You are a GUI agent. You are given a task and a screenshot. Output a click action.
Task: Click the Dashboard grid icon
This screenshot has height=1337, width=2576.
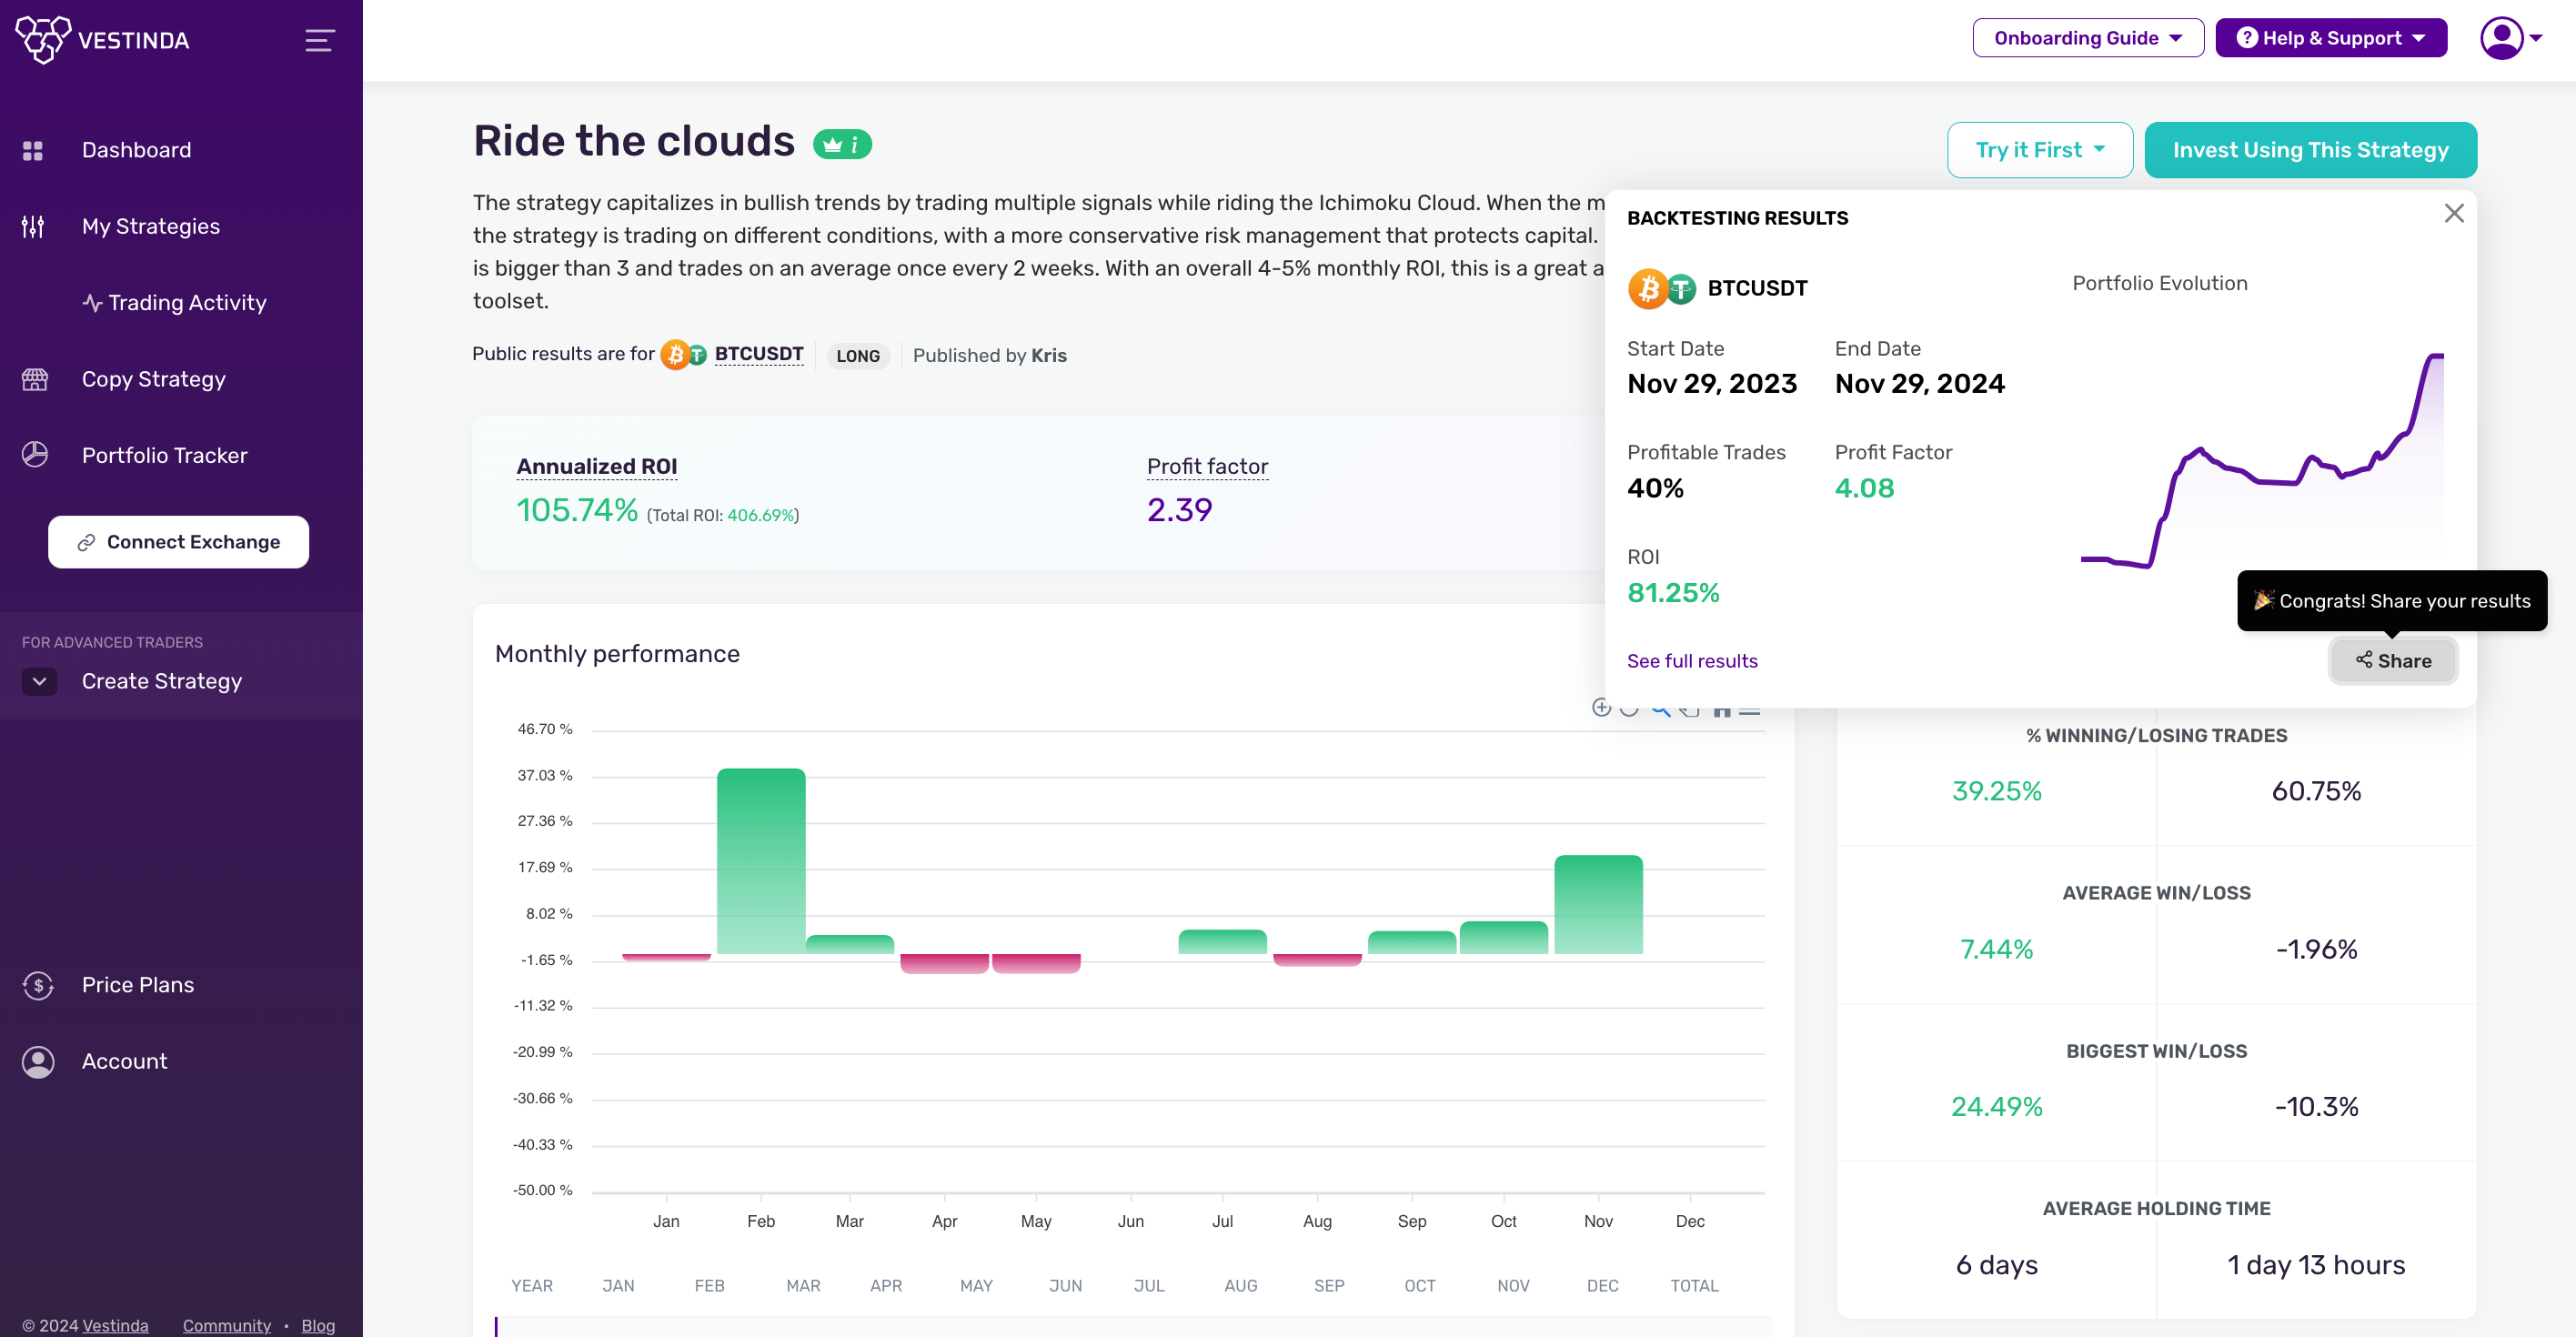click(x=33, y=150)
